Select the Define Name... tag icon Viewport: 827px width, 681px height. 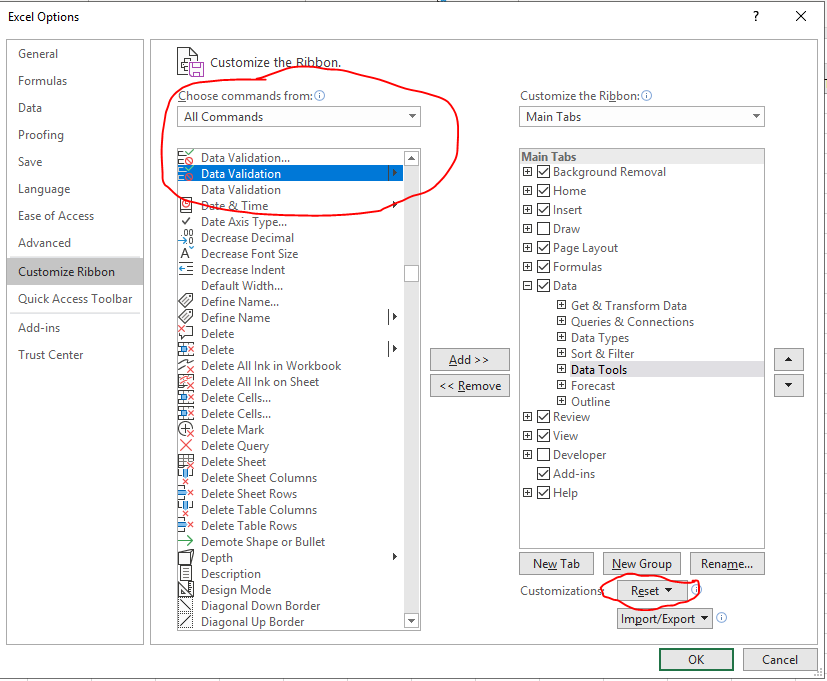[186, 301]
